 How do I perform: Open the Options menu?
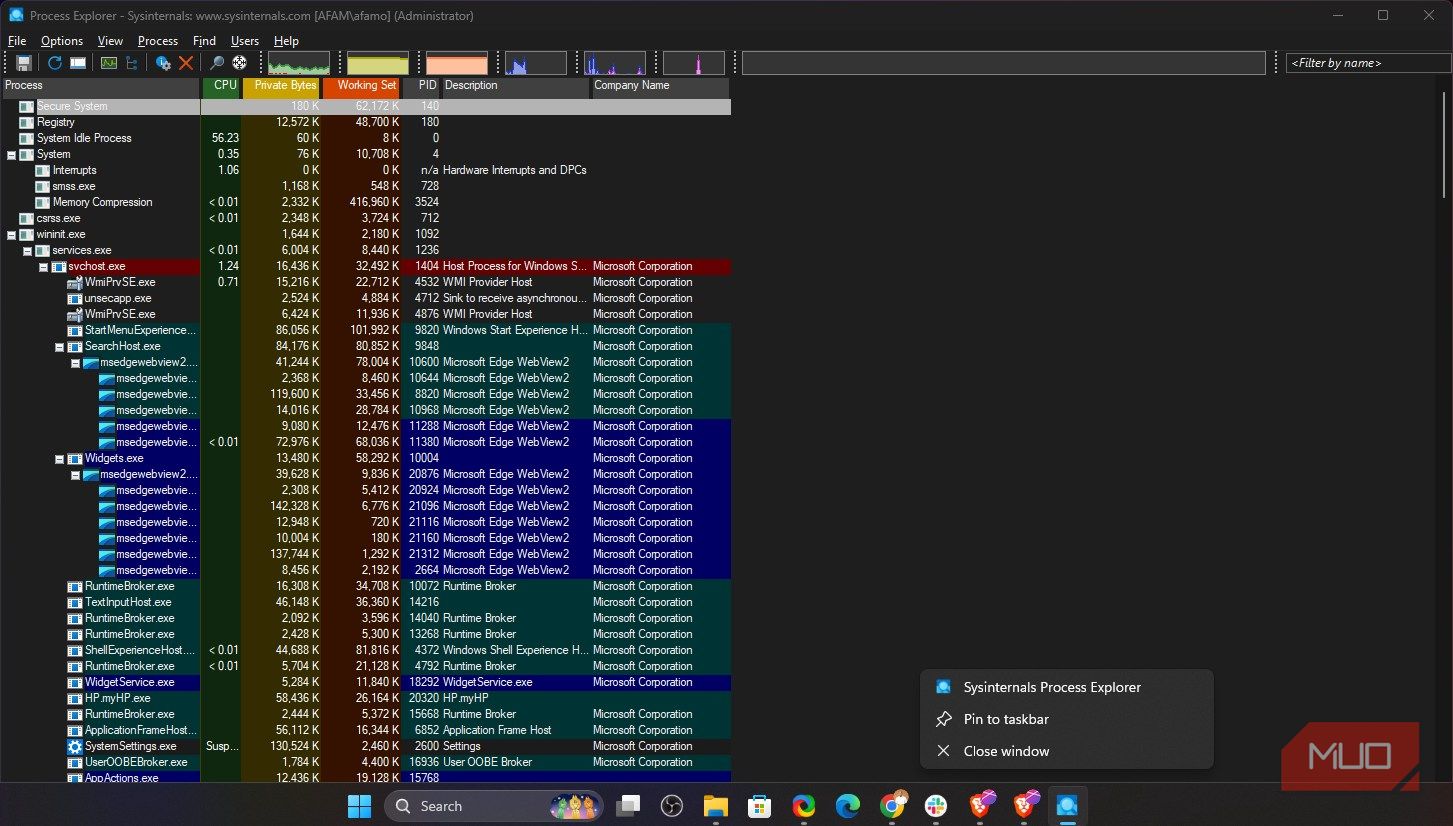(x=62, y=41)
